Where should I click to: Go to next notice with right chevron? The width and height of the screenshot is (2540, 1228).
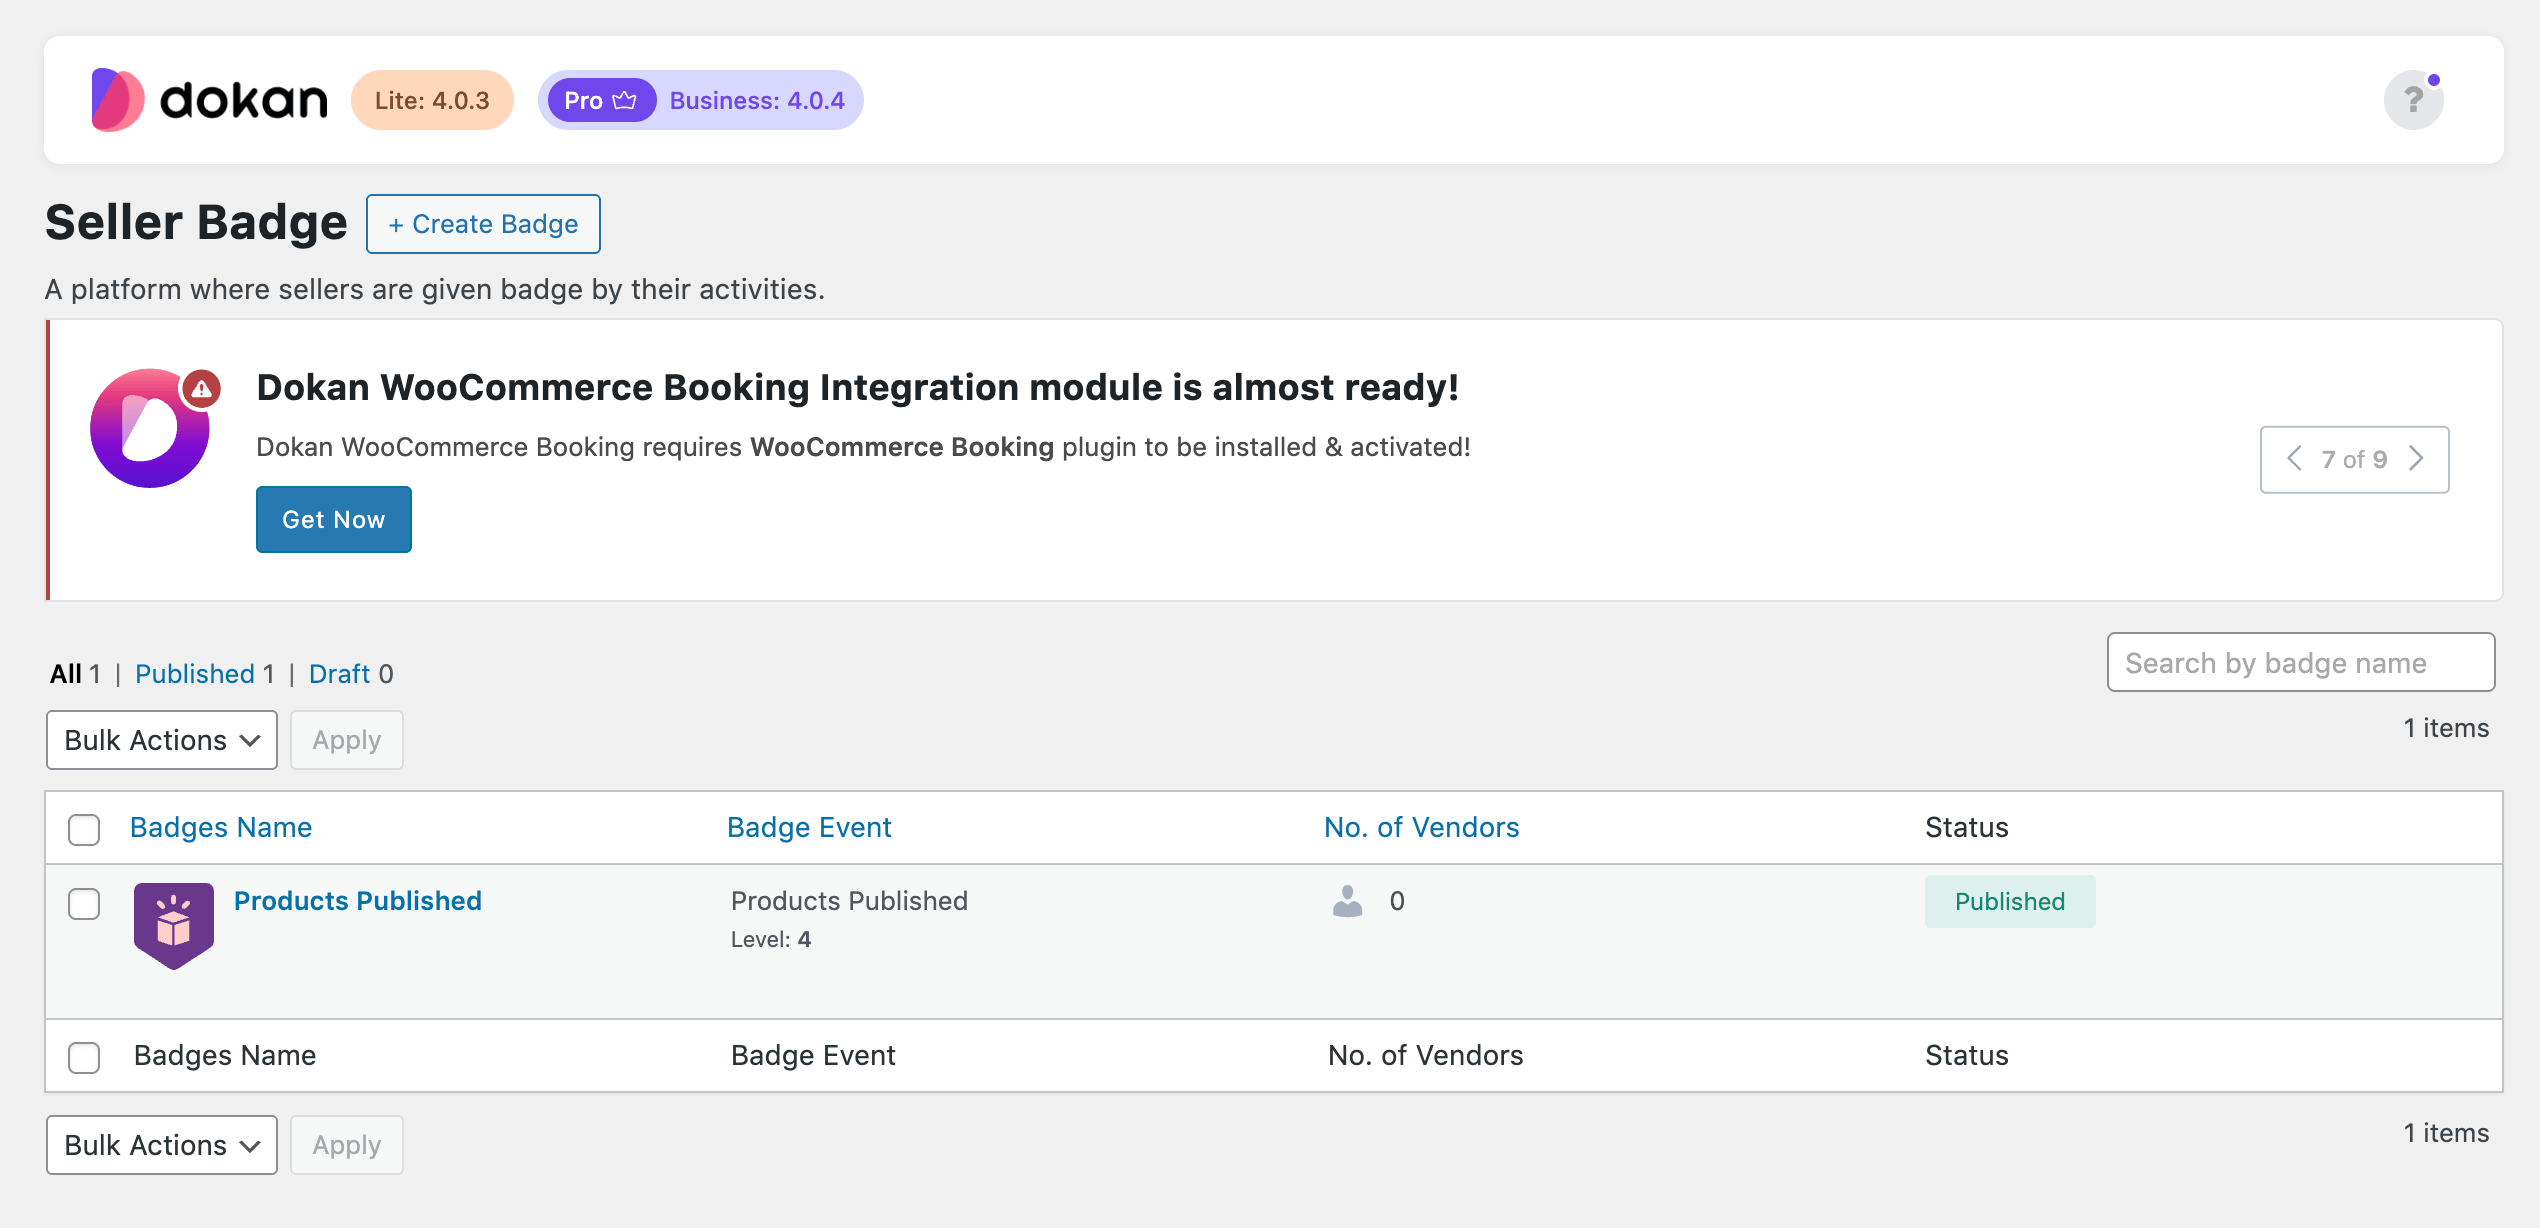[x=2416, y=459]
